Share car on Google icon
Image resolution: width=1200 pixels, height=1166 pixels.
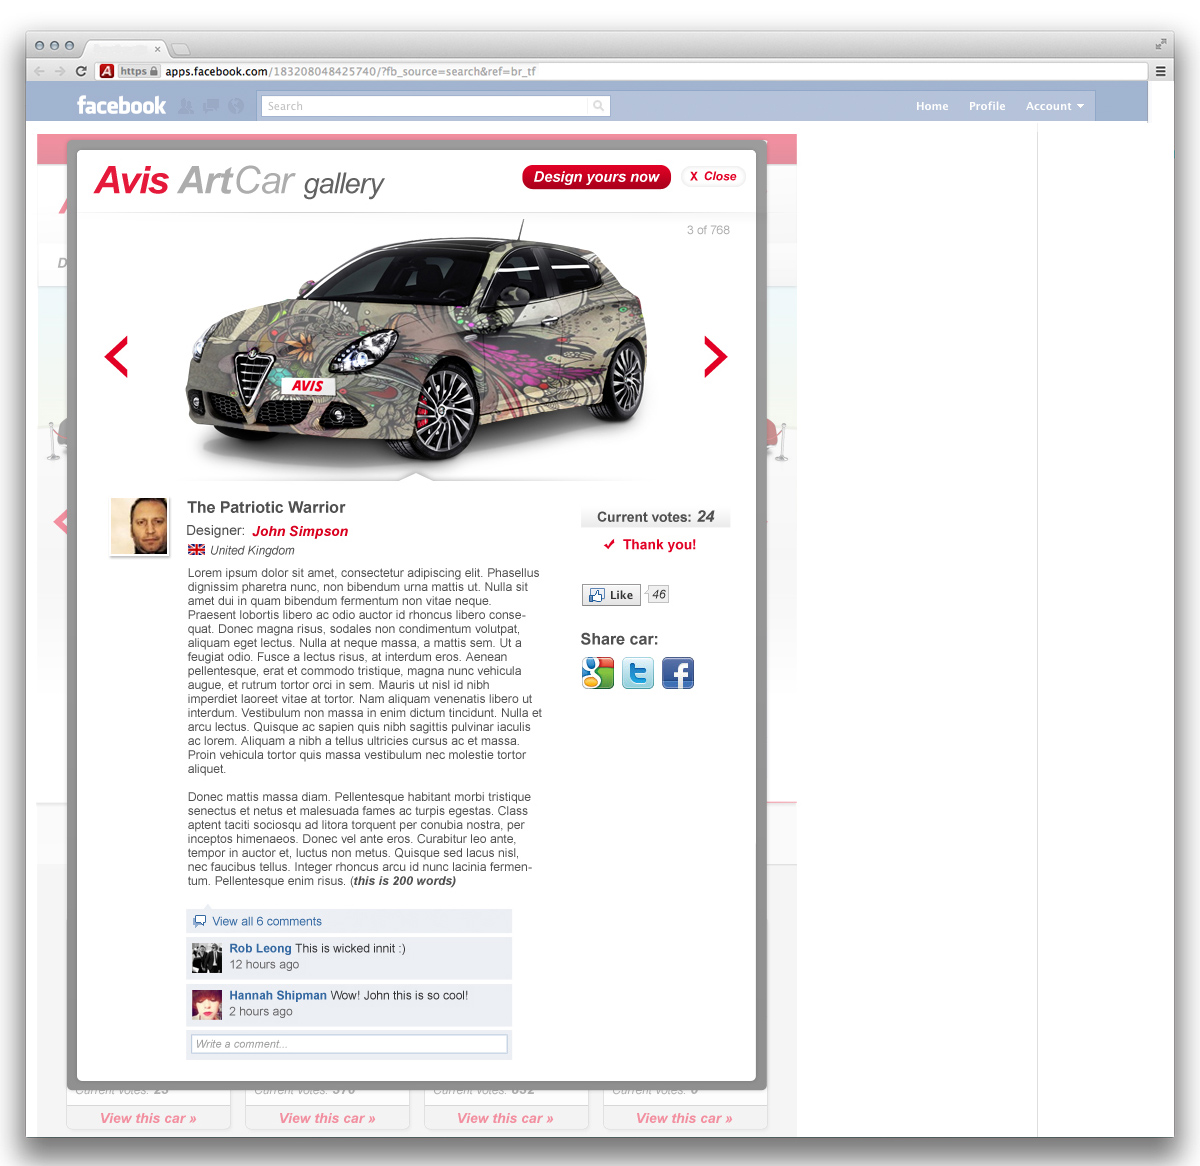coord(598,673)
